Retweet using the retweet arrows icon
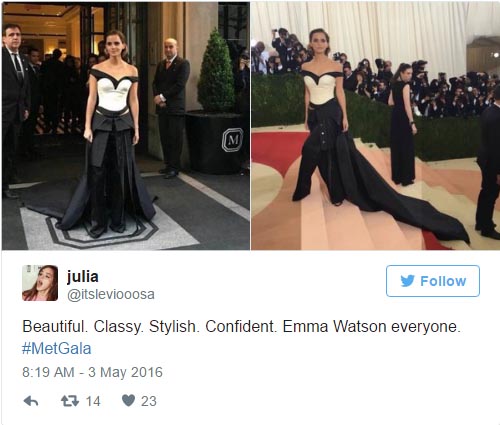500x425 pixels. pos(70,401)
